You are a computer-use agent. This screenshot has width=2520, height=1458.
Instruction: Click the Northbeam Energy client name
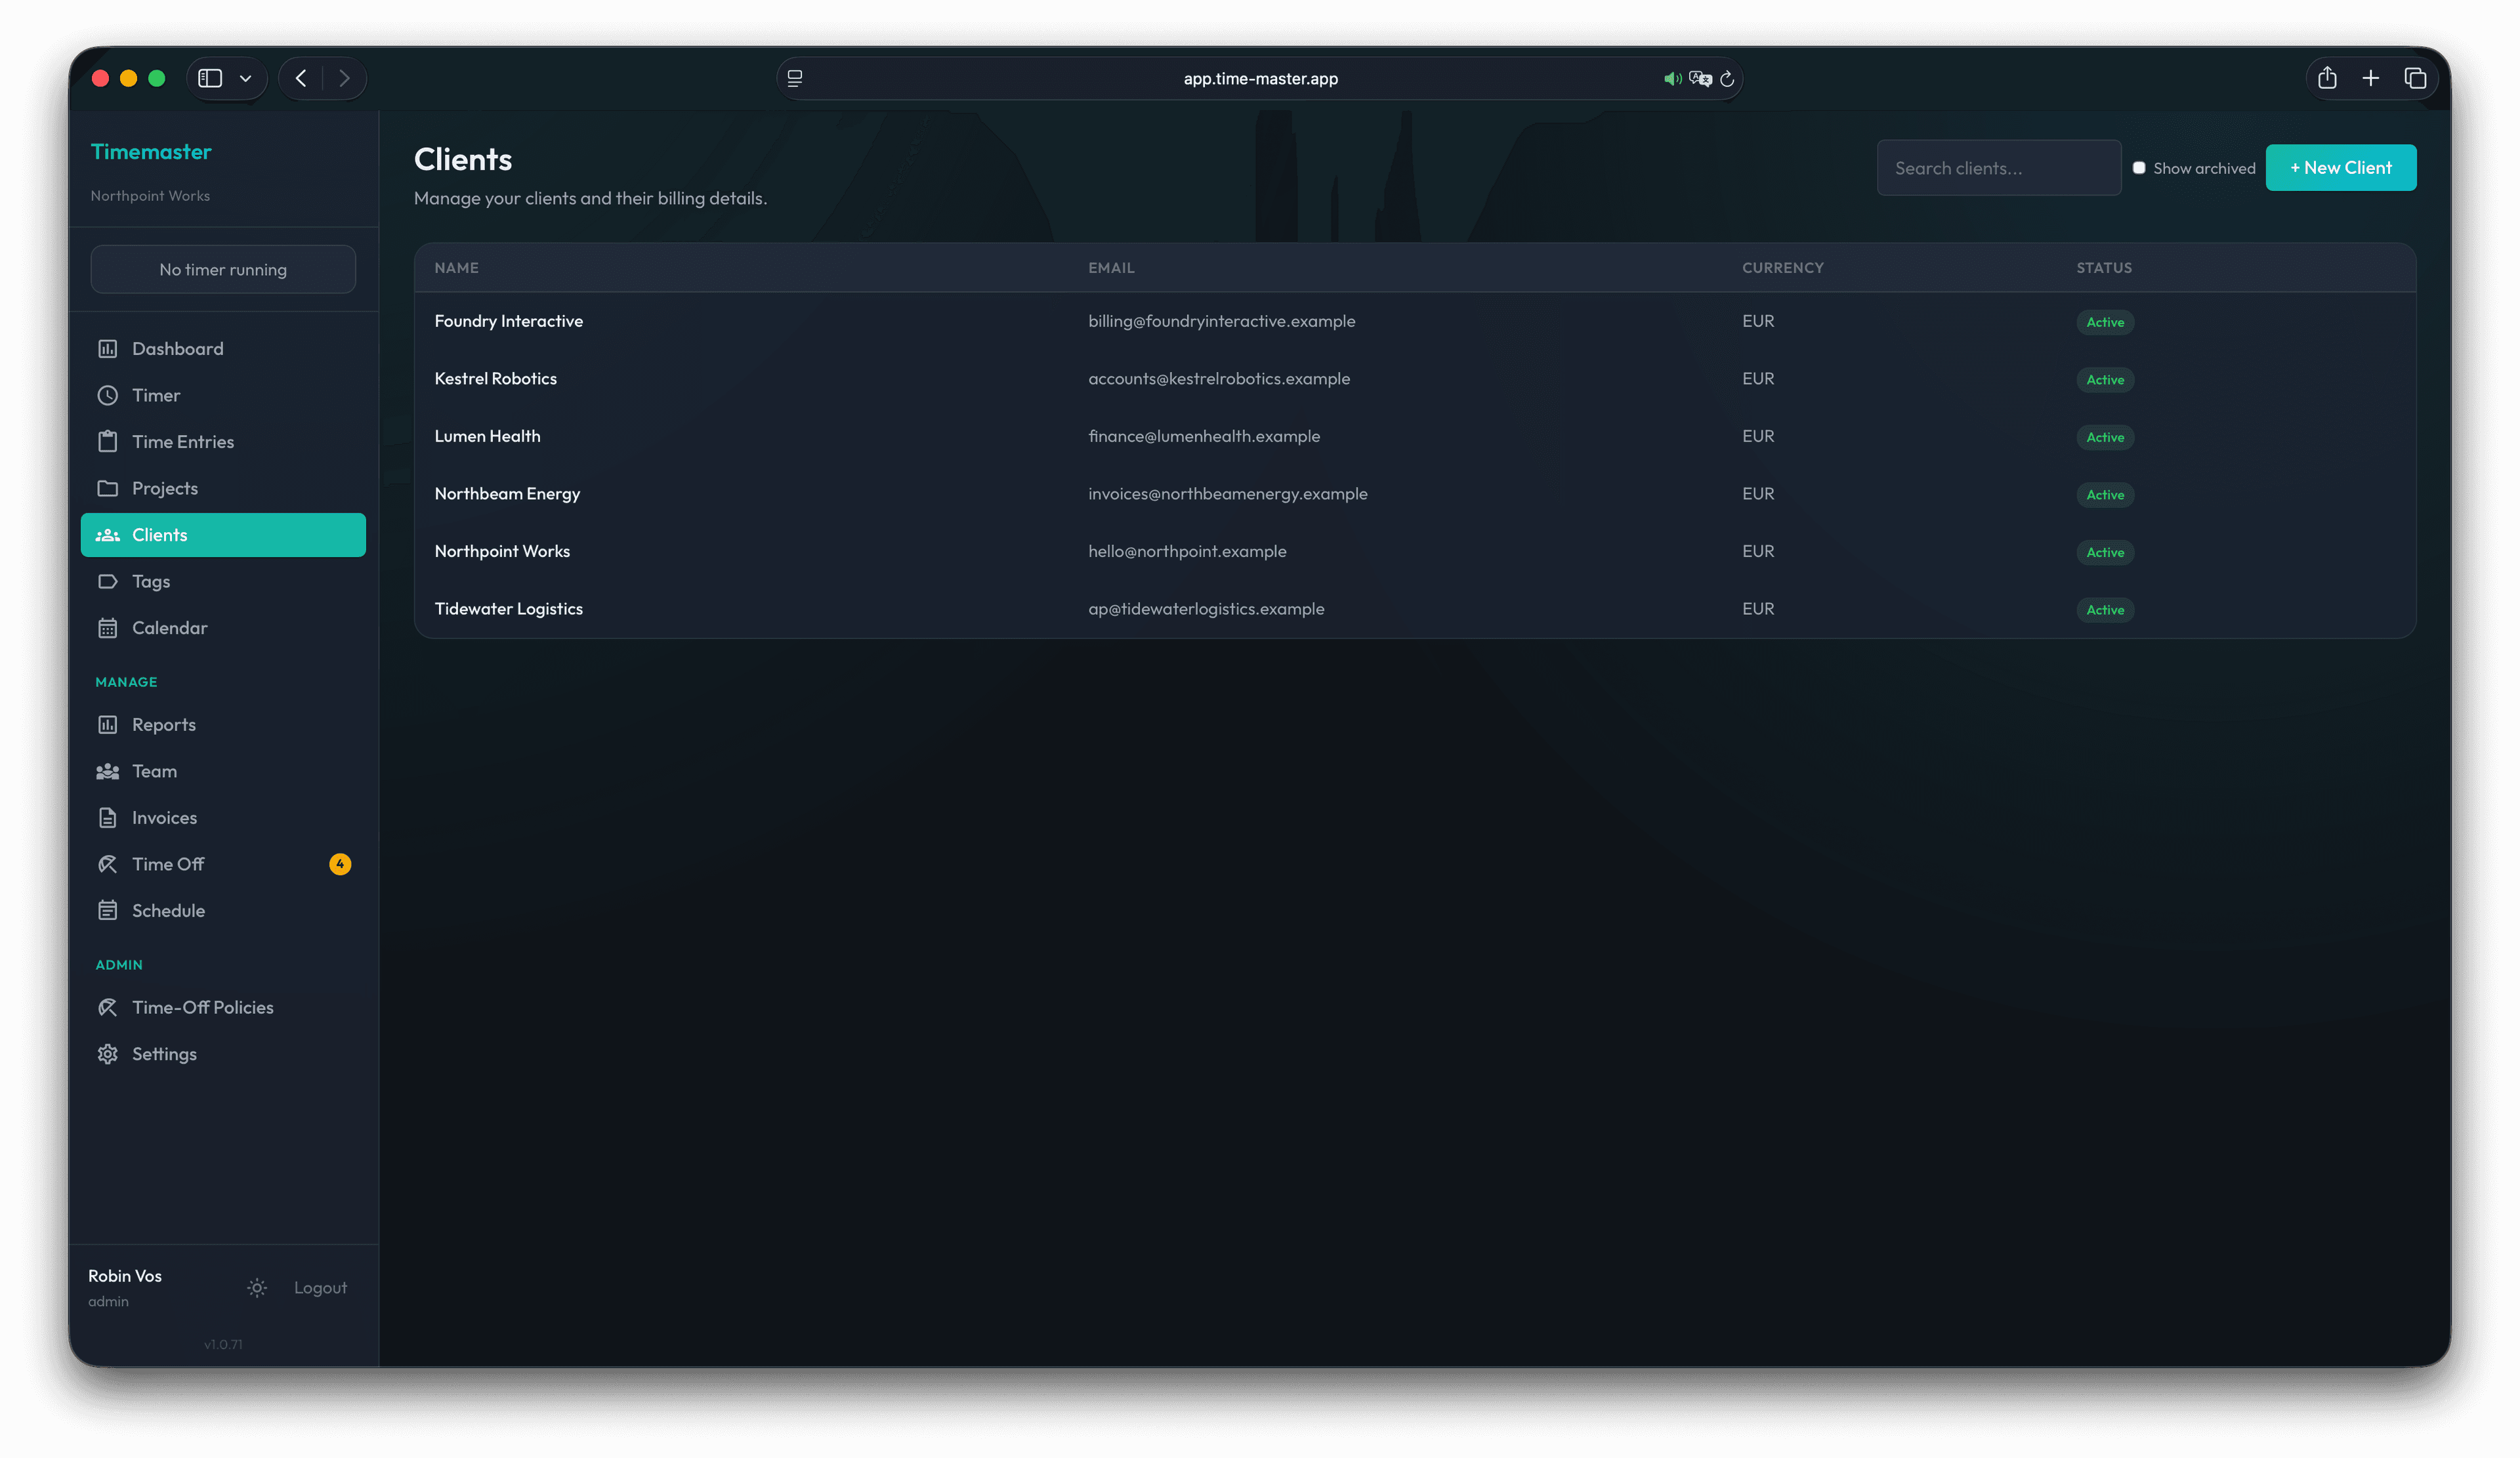(x=507, y=494)
